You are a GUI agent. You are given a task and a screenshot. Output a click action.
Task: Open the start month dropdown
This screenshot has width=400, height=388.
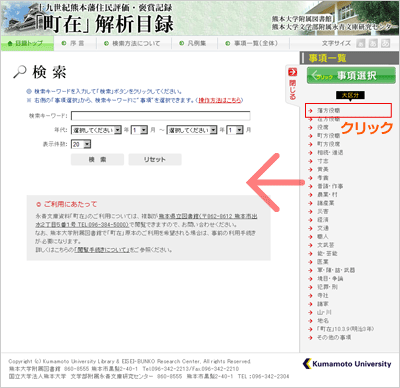pos(139,130)
